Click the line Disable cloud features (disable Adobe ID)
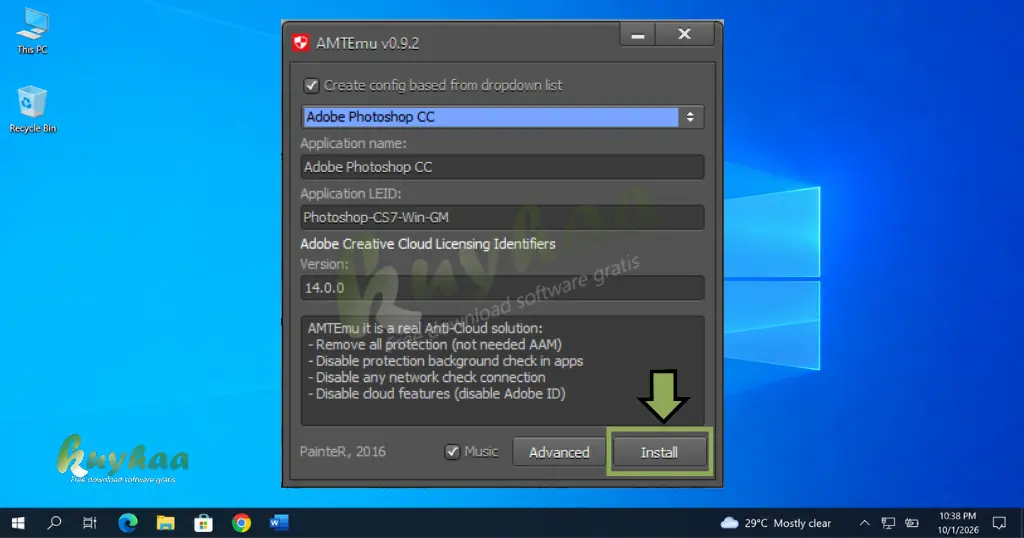Image resolution: width=1024 pixels, height=538 pixels. (x=437, y=394)
